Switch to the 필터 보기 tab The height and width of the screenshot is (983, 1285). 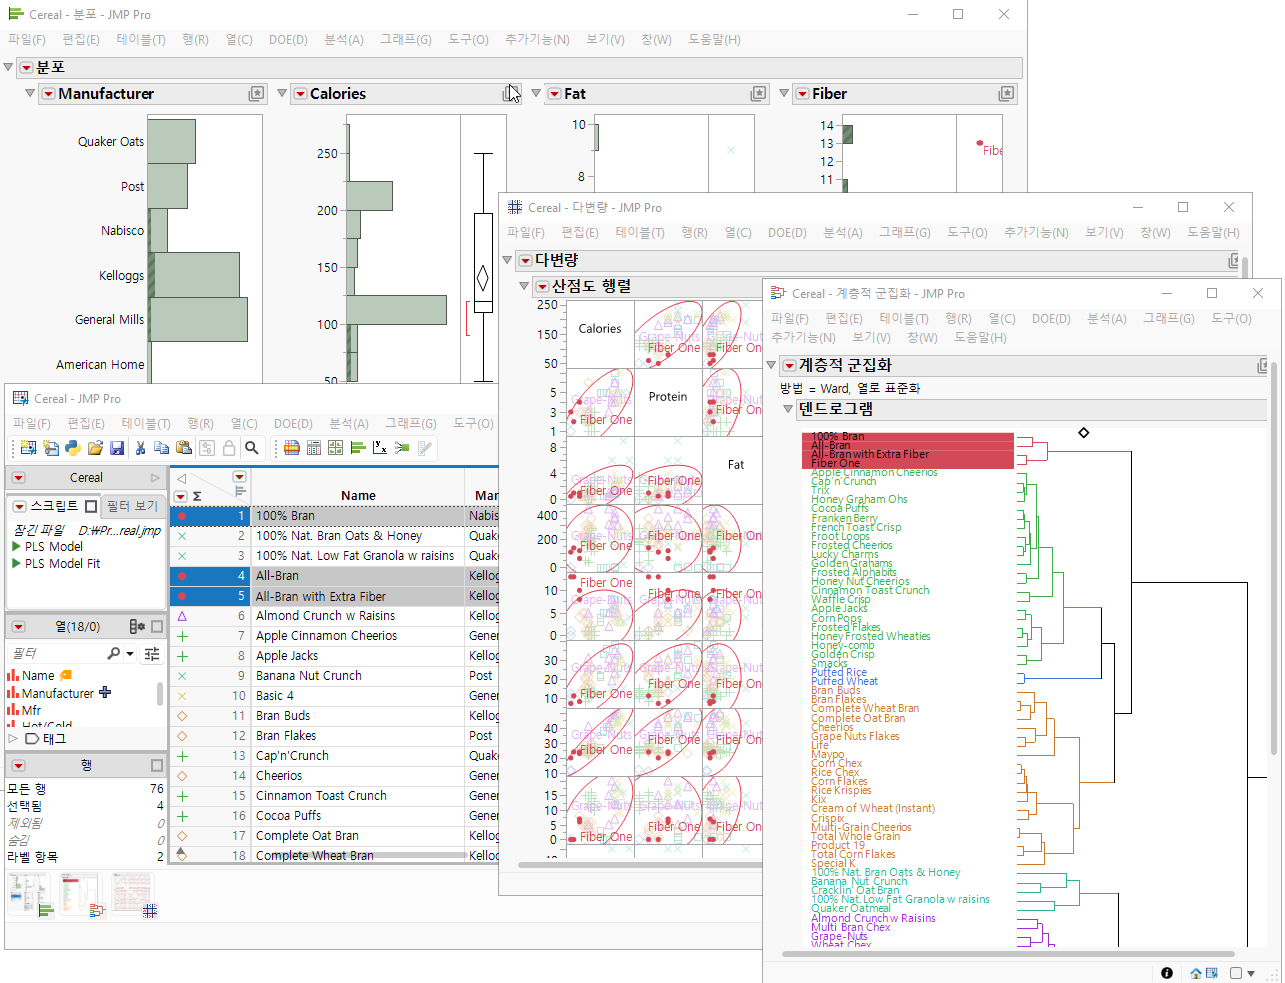point(132,506)
